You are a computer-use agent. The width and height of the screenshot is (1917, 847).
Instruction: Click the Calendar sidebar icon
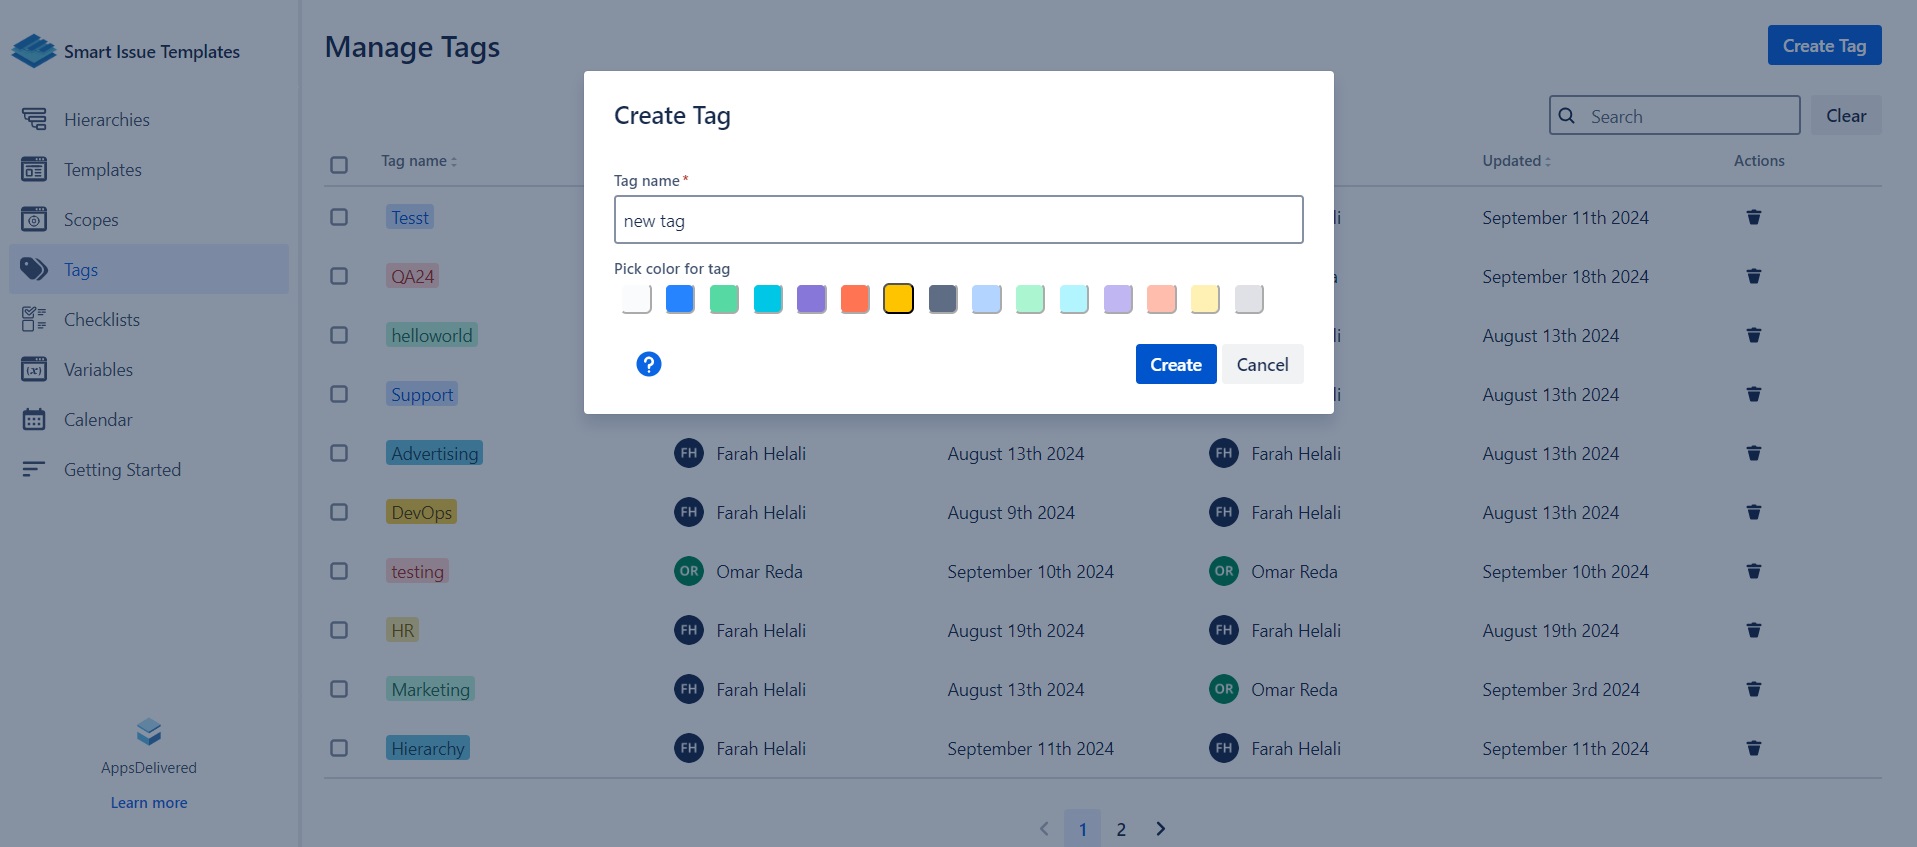click(x=34, y=420)
